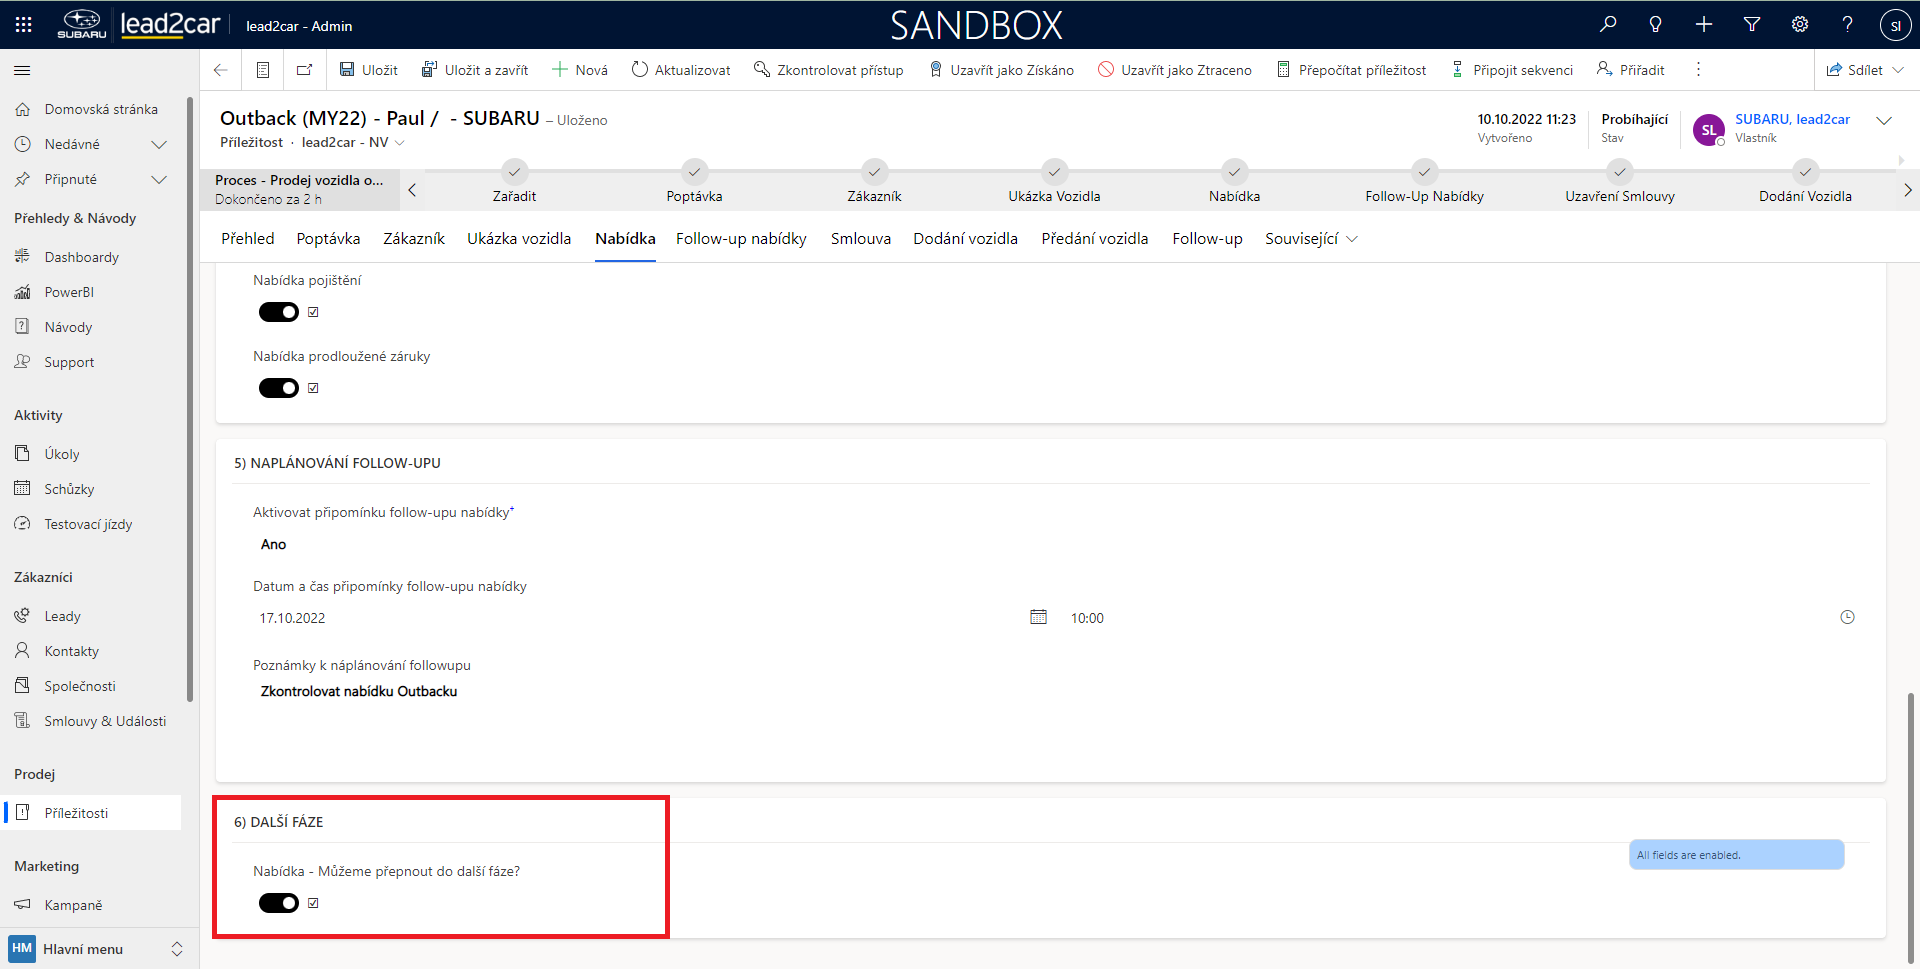Click Uzavřít jako Získáno button

[x=1001, y=70]
